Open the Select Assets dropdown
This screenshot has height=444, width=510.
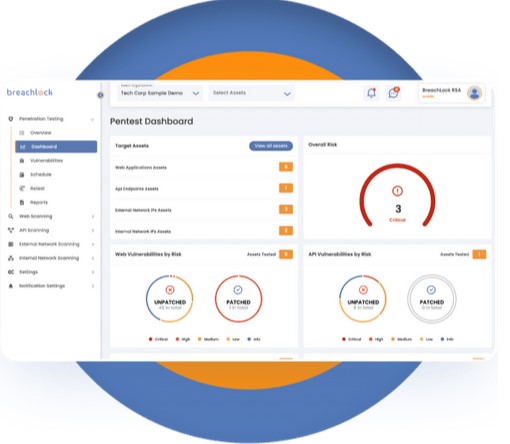tap(251, 93)
